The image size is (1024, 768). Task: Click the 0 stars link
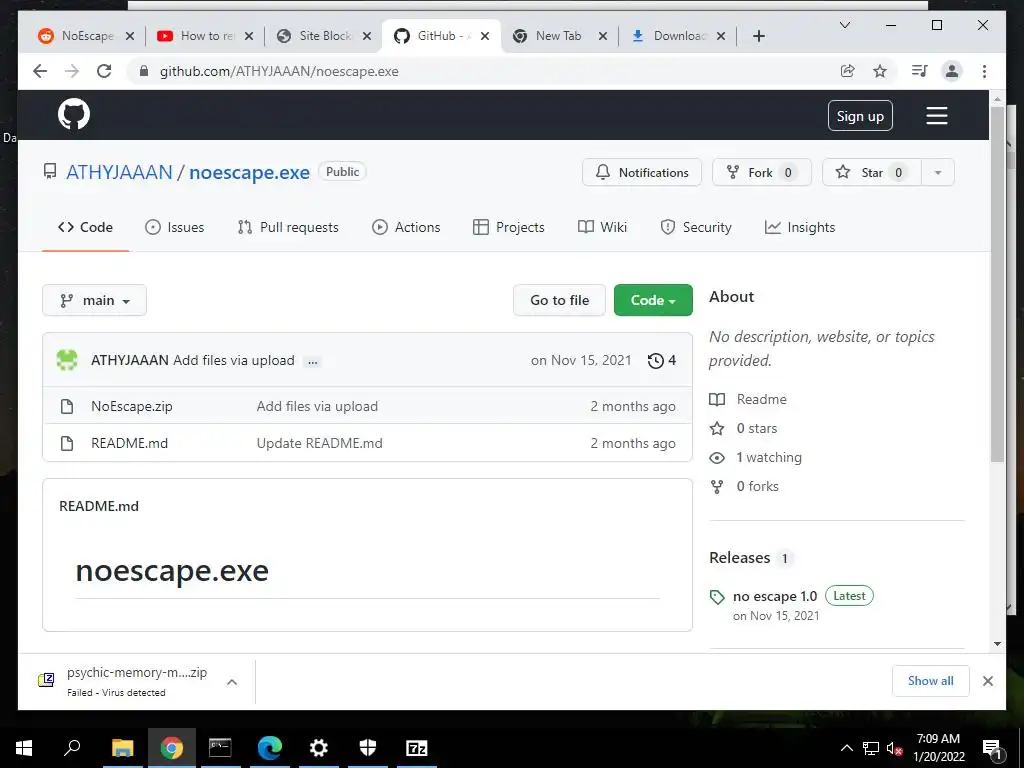757,428
